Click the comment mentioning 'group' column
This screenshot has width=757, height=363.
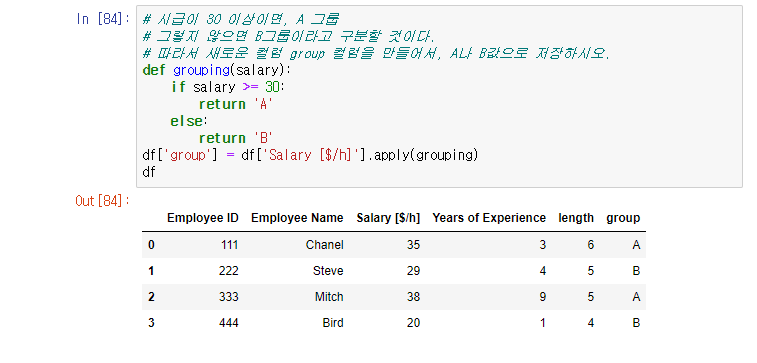(376, 53)
